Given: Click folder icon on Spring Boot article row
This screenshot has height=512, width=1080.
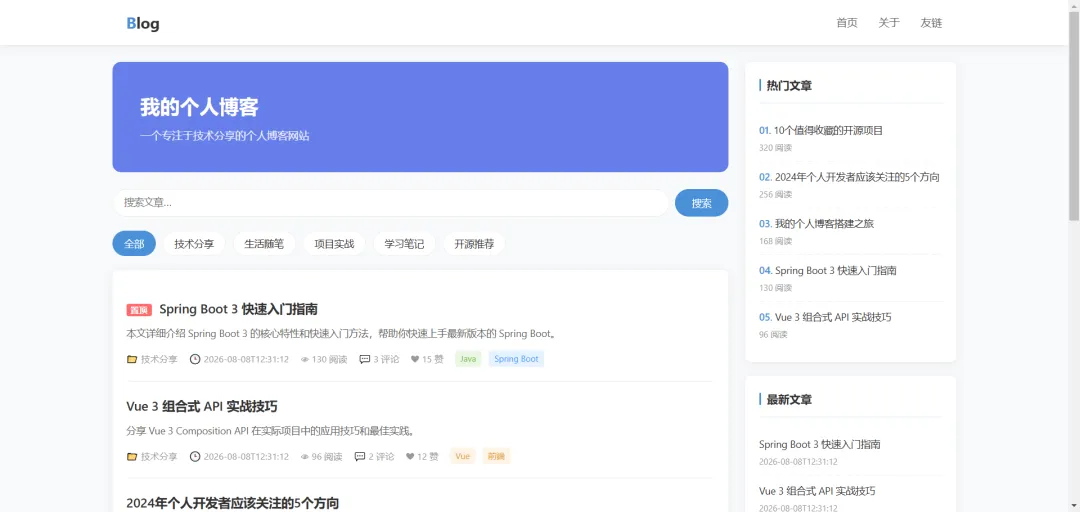Looking at the screenshot, I should [x=132, y=359].
